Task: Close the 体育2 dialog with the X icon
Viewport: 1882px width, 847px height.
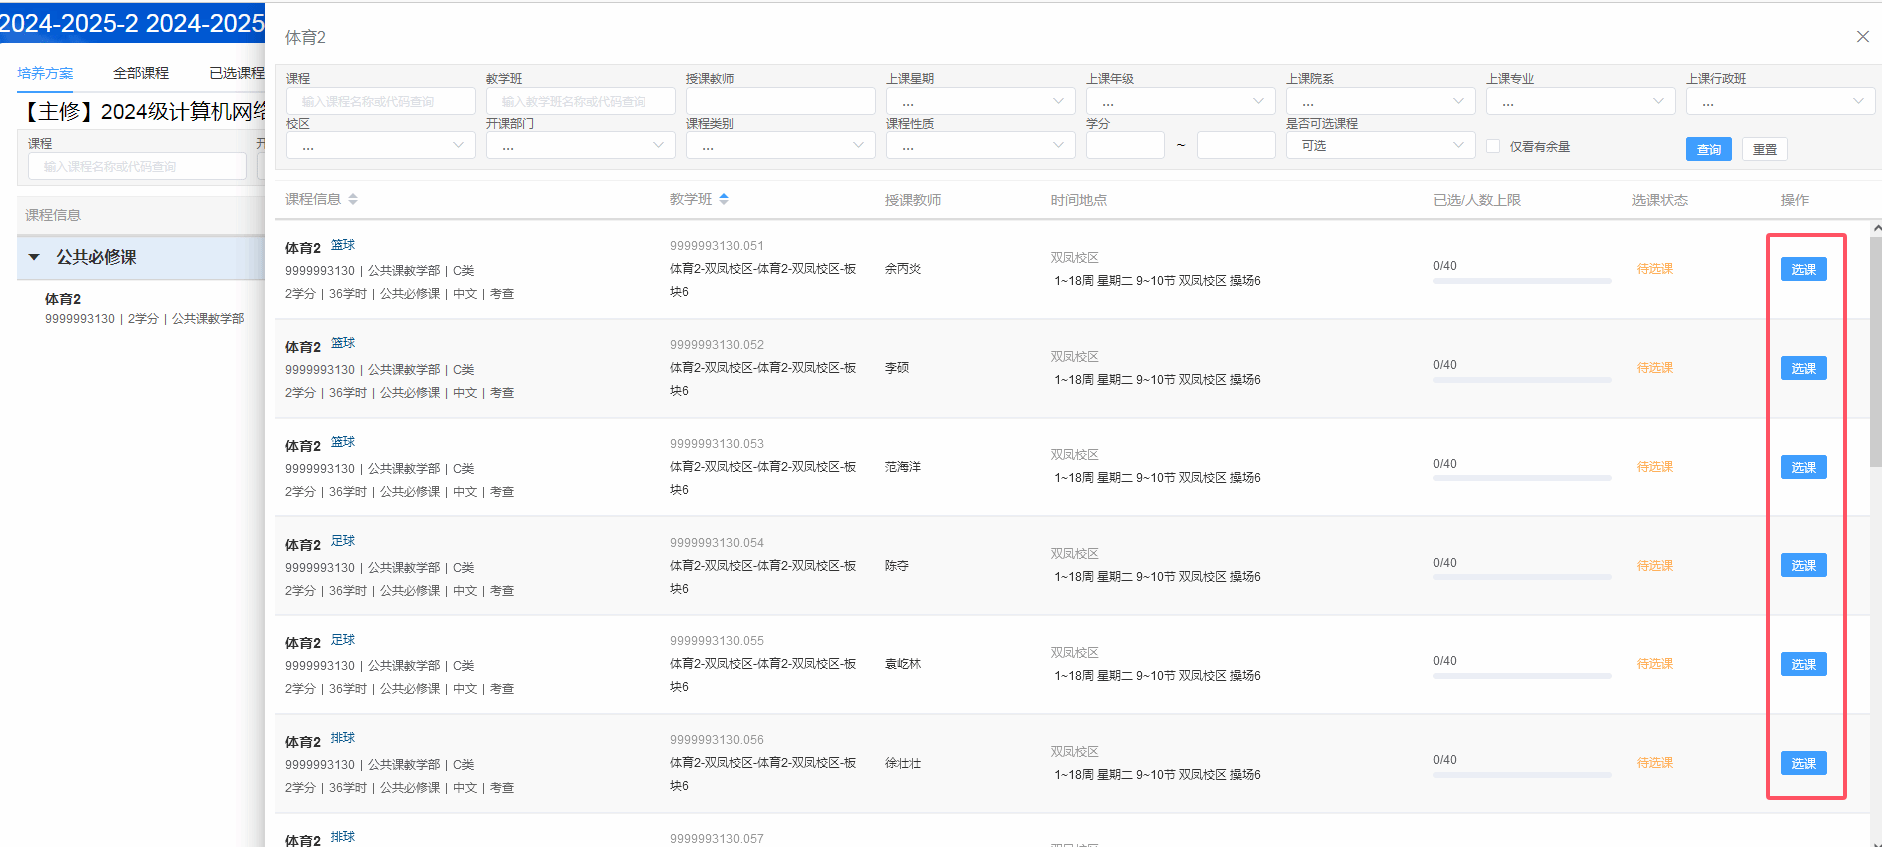Action: click(1862, 37)
